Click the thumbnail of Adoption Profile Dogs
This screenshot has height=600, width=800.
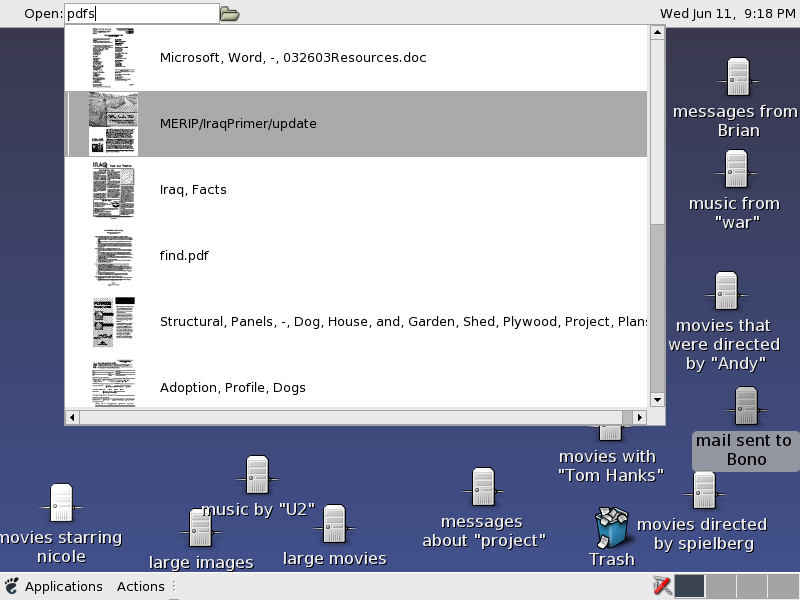click(x=113, y=385)
